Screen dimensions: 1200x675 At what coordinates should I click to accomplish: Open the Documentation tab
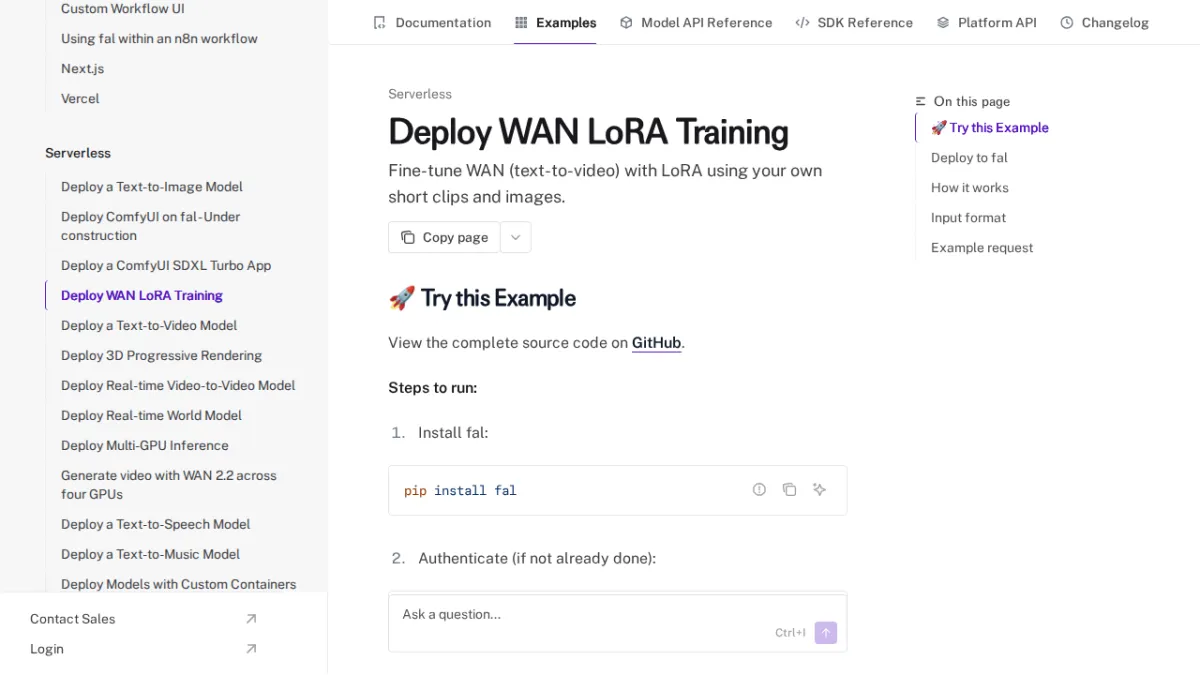(432, 22)
